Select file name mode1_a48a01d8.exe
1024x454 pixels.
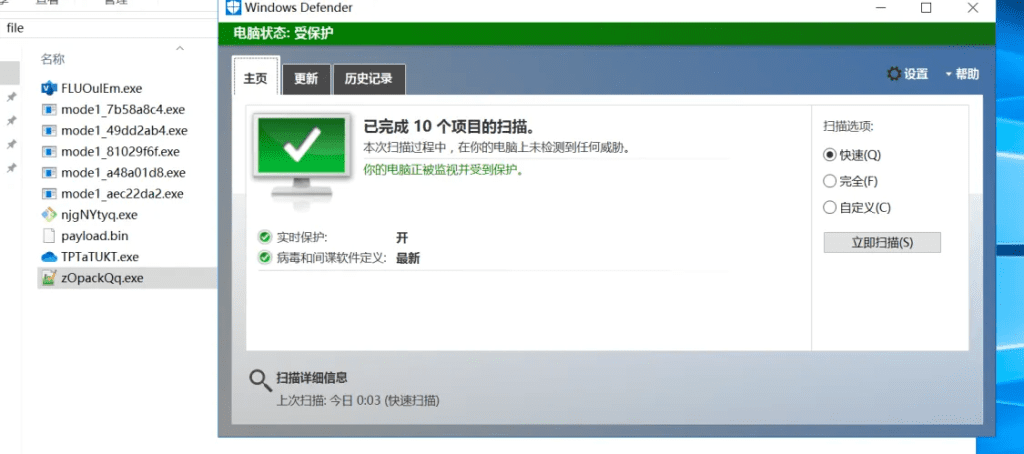[123, 172]
